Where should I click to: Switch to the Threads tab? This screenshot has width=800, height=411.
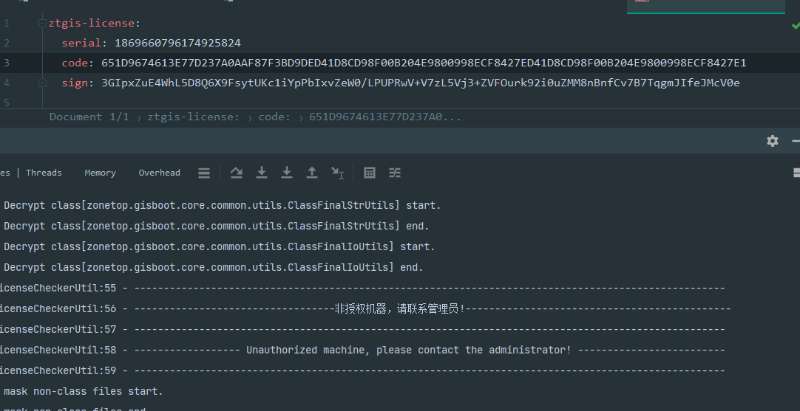pos(43,173)
